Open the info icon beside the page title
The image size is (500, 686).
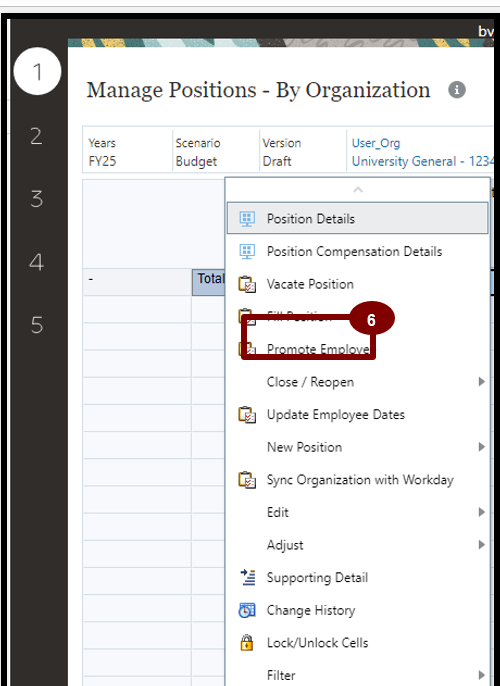pyautogui.click(x=457, y=90)
